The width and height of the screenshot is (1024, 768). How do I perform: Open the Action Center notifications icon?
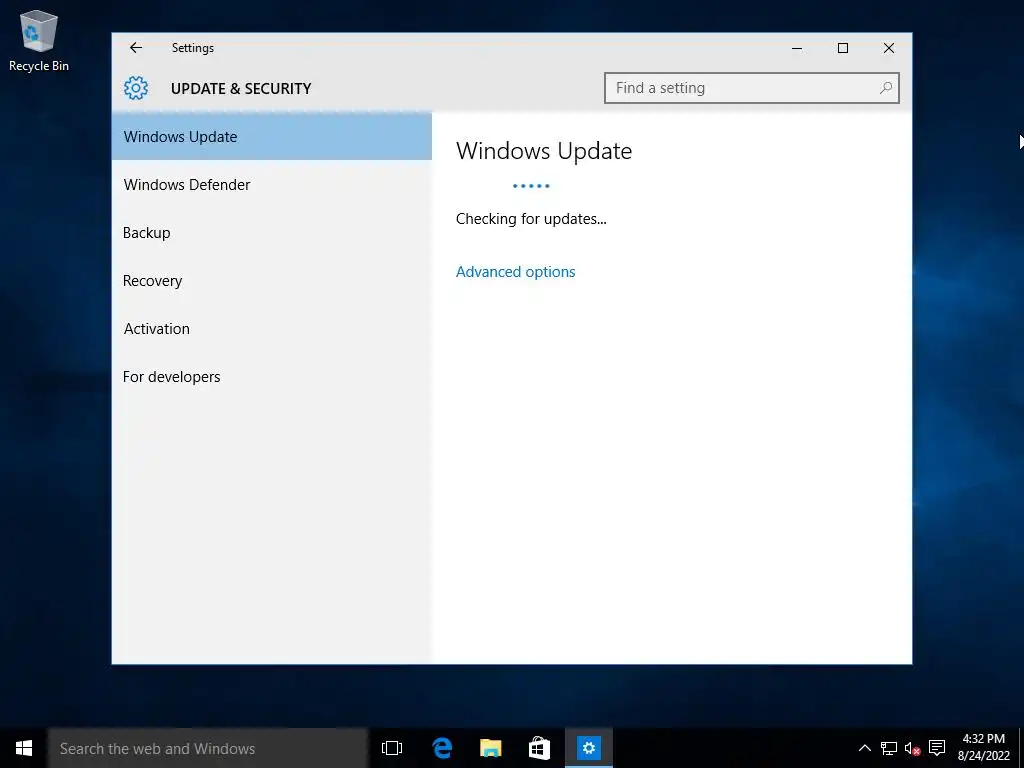[937, 748]
